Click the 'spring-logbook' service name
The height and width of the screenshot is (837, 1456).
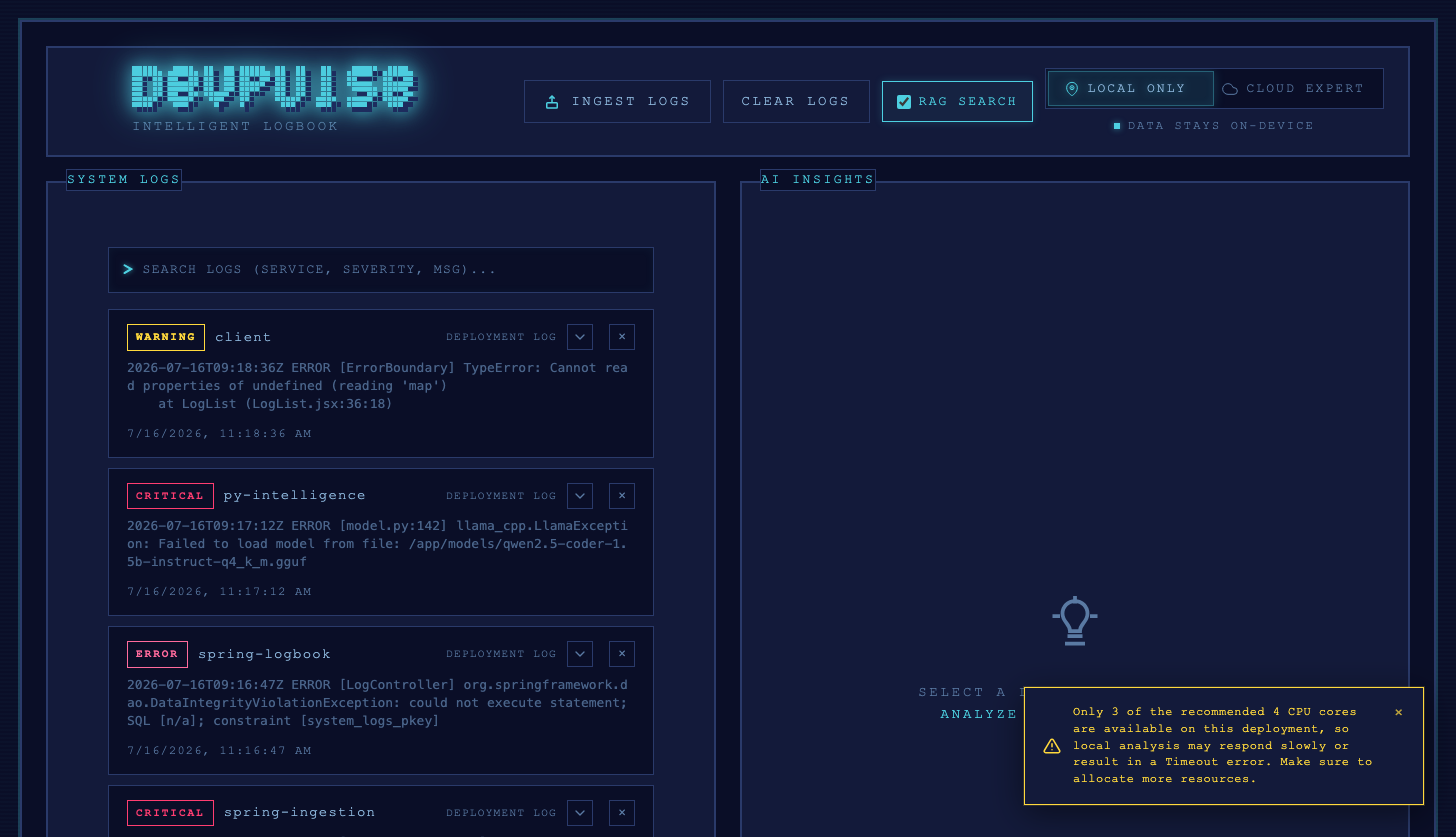tap(264, 654)
